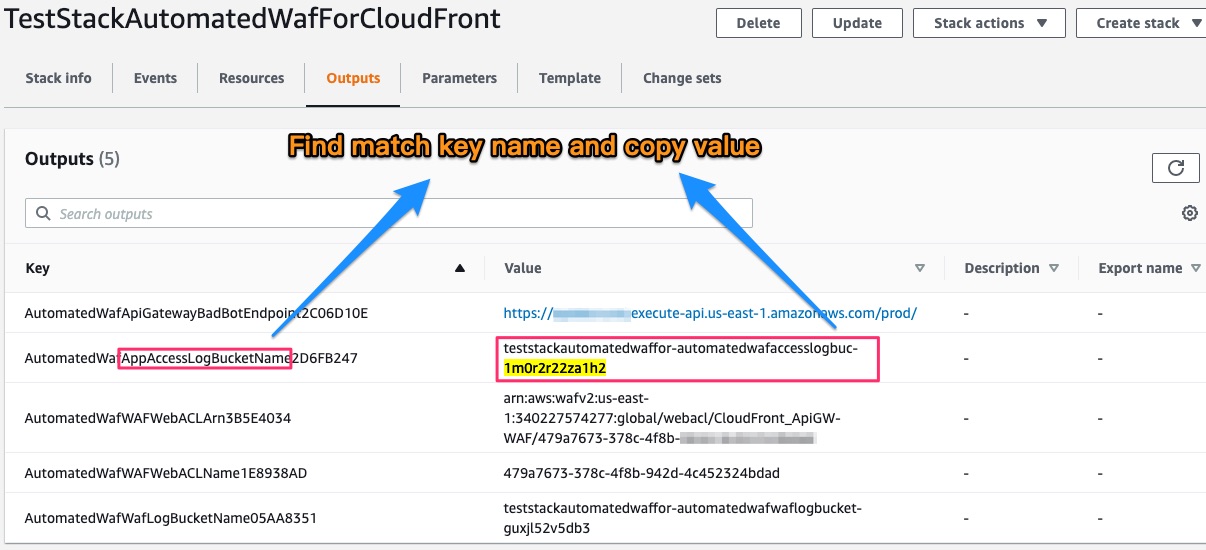1206x550 pixels.
Task: Focus the Search outputs field
Action: click(x=389, y=213)
